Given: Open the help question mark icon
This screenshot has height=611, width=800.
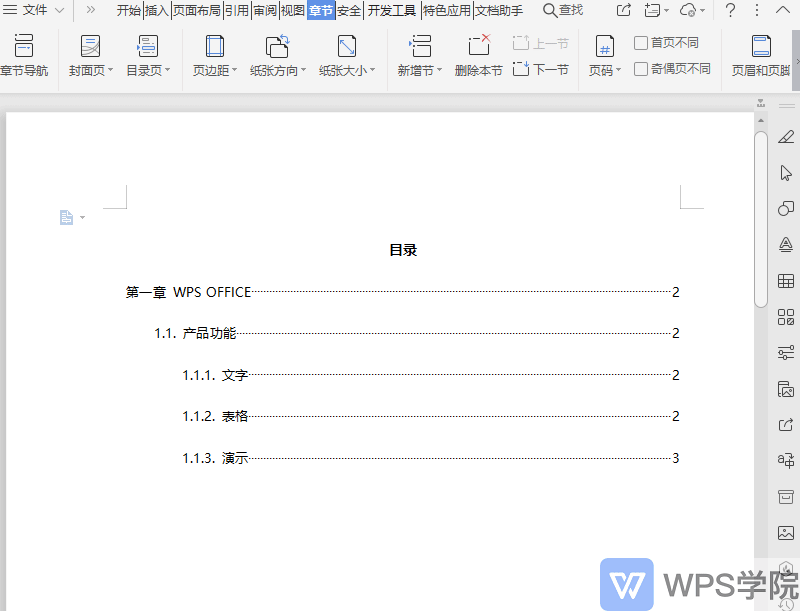Looking at the screenshot, I should (731, 10).
